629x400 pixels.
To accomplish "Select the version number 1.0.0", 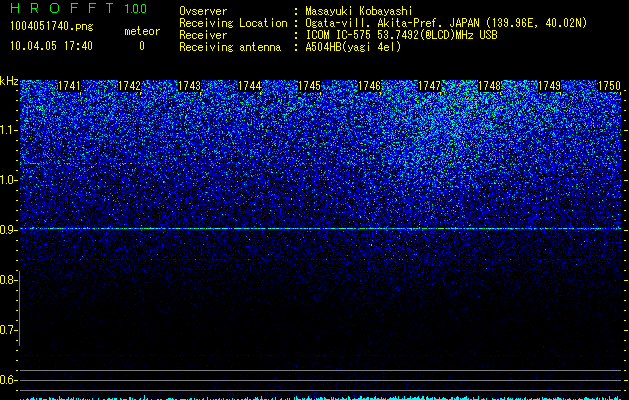I will 136,9.
